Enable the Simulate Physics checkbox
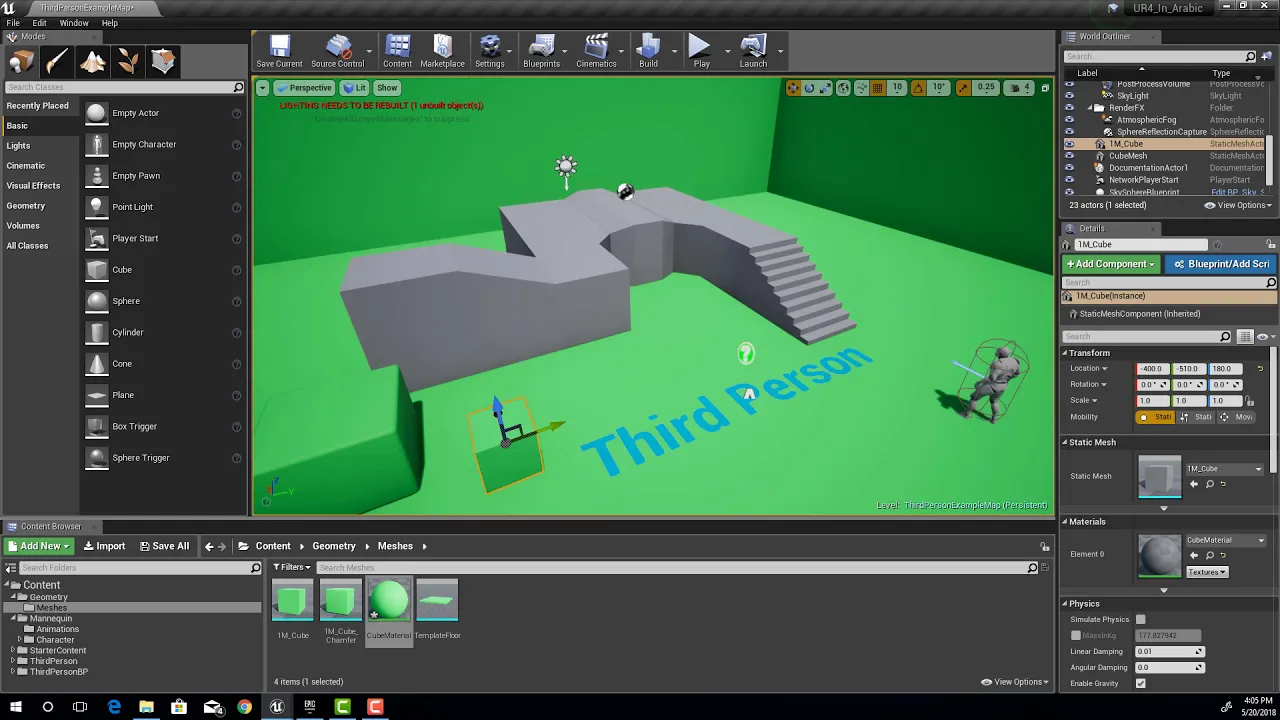Screen dimensions: 1280x720 [1140, 620]
